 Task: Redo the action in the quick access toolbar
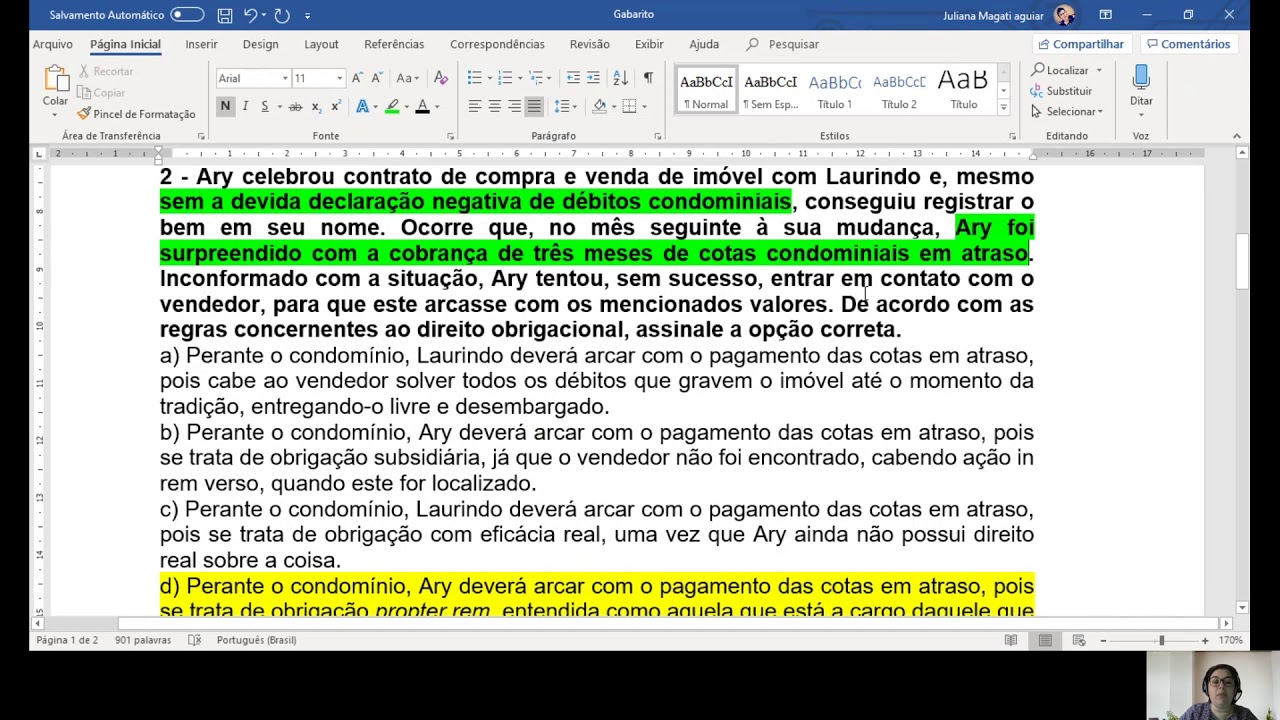pyautogui.click(x=282, y=15)
